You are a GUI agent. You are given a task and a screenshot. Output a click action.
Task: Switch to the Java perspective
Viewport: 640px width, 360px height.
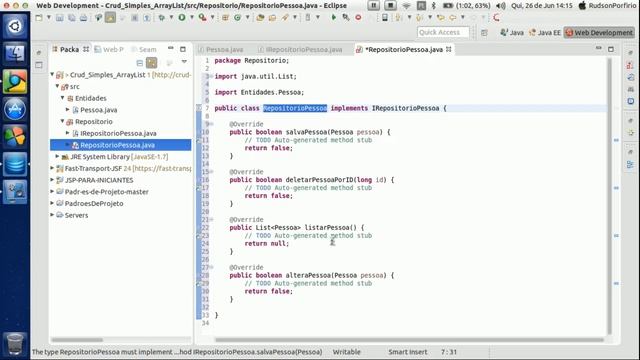coord(512,33)
